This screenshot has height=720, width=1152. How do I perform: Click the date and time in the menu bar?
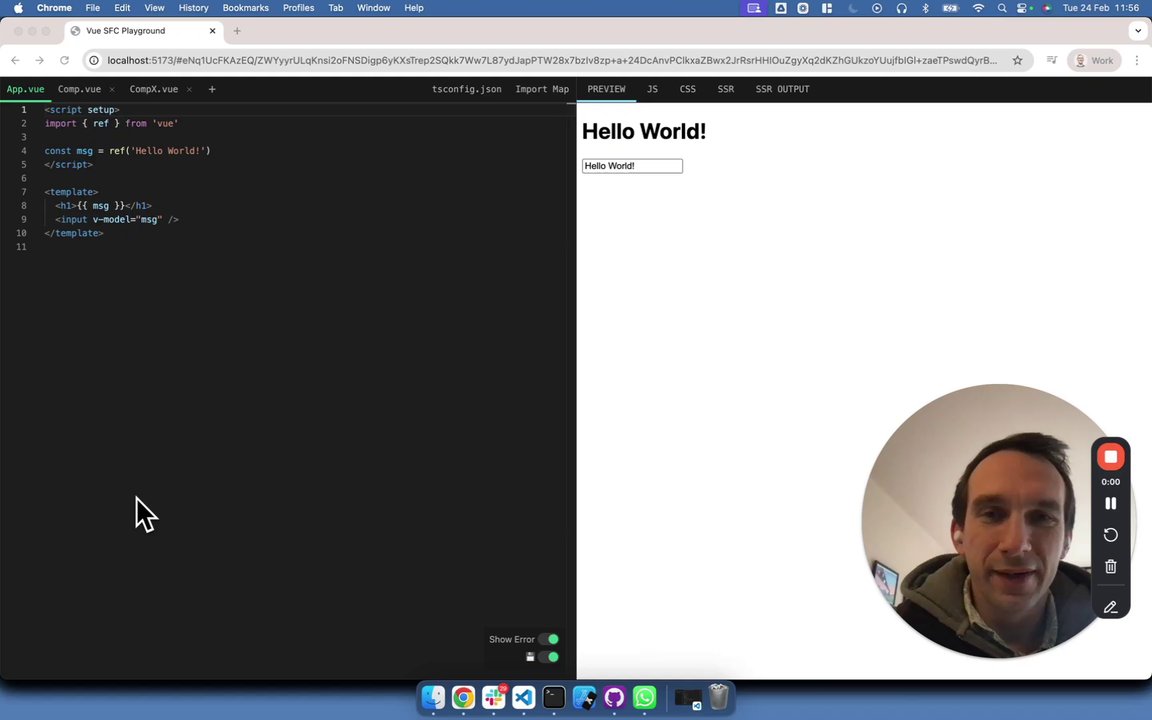click(1101, 8)
